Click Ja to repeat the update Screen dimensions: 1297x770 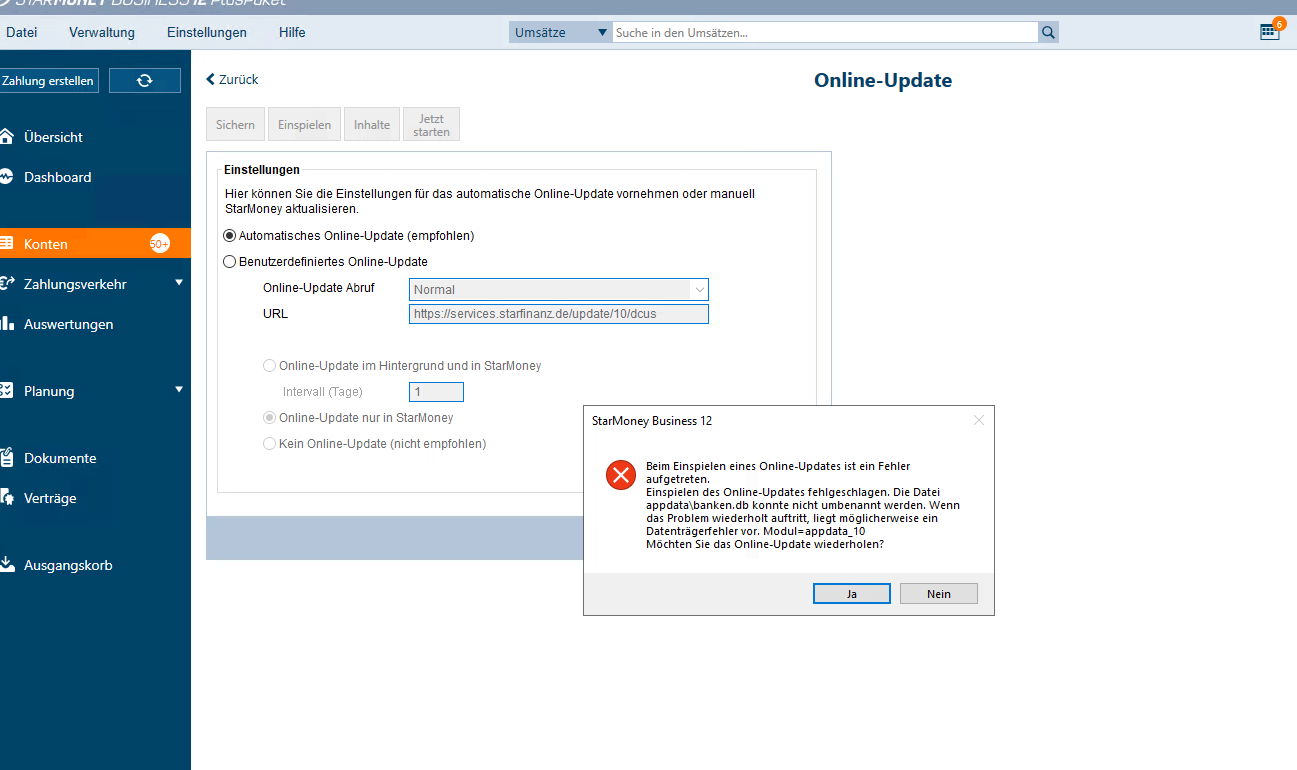pos(852,594)
